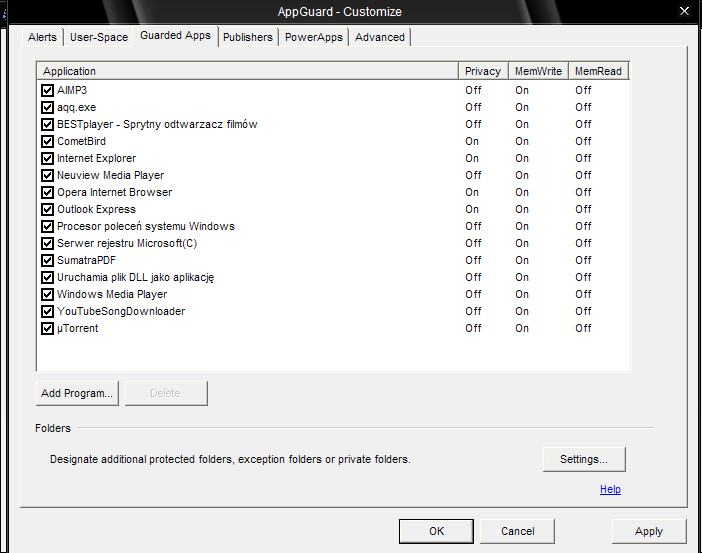Select the Opera Internet Browser entry
Screen dimensions: 702x553
[115, 193]
